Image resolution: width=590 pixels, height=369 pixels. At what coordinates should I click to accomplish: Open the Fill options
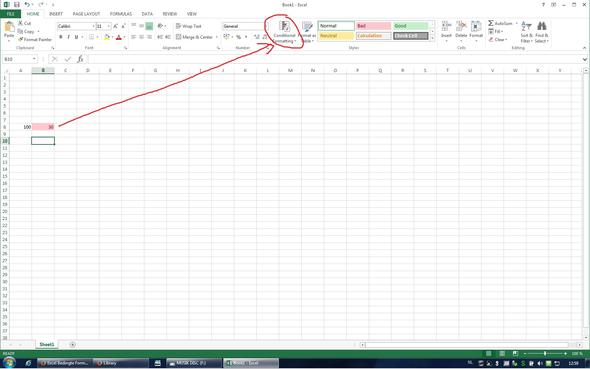(496, 31)
